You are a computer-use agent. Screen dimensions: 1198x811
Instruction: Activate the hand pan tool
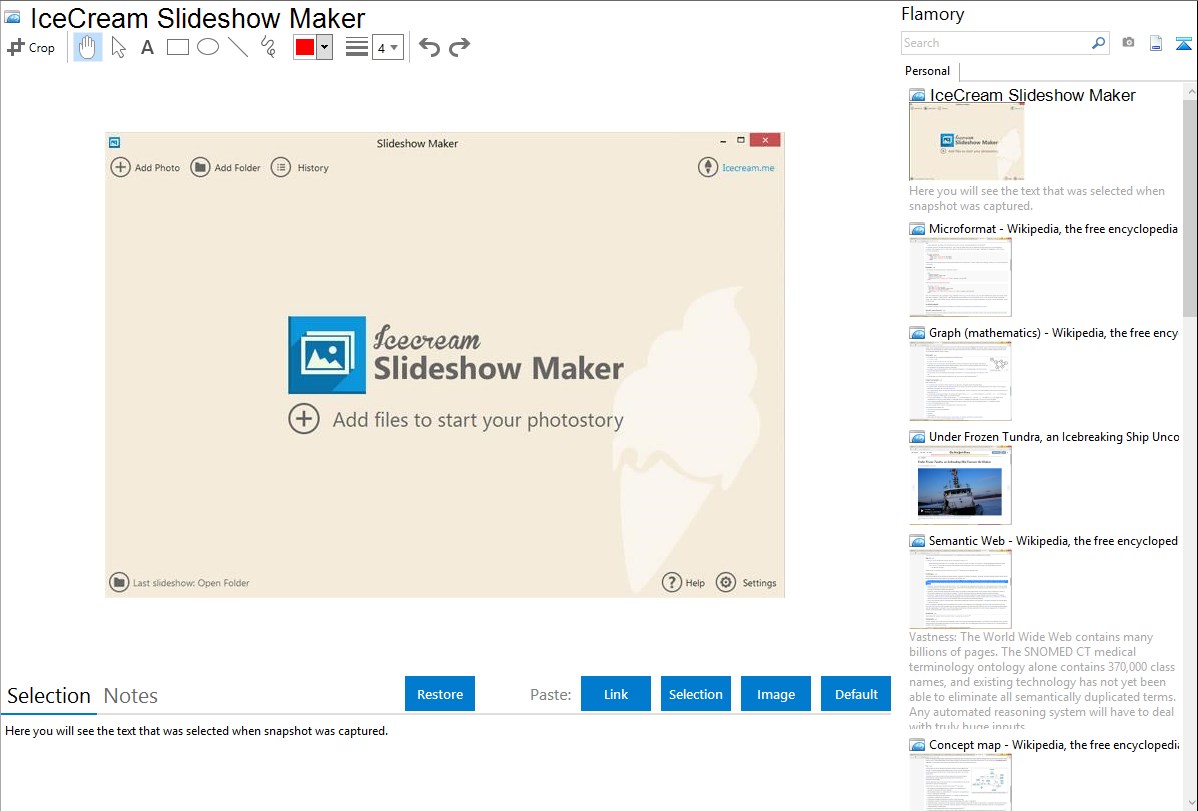pyautogui.click(x=88, y=47)
